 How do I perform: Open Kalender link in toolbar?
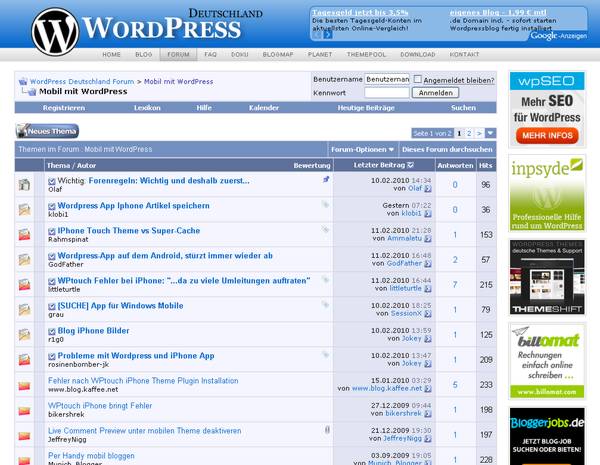tap(264, 108)
